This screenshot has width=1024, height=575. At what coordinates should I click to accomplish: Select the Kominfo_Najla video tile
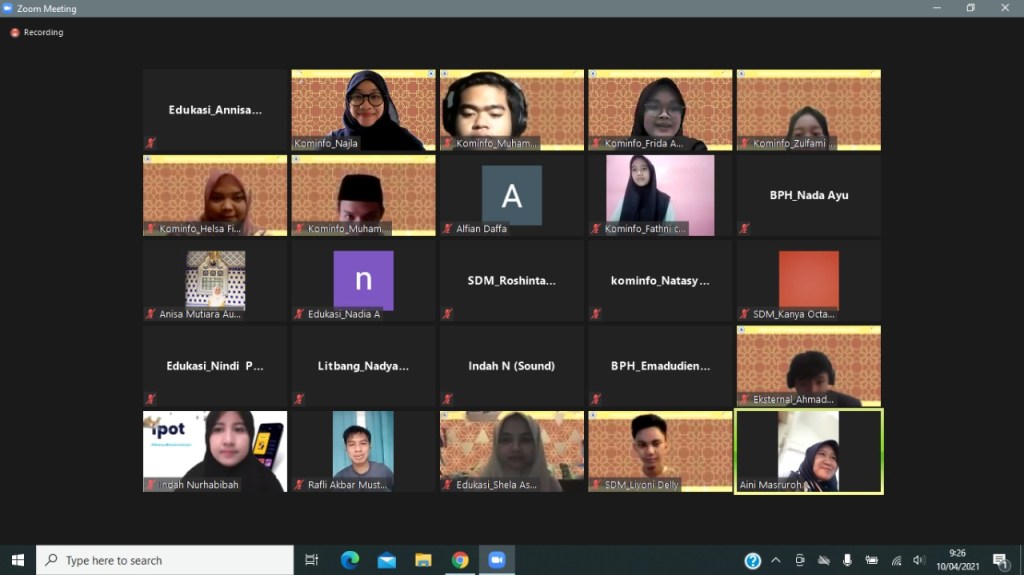pos(363,110)
